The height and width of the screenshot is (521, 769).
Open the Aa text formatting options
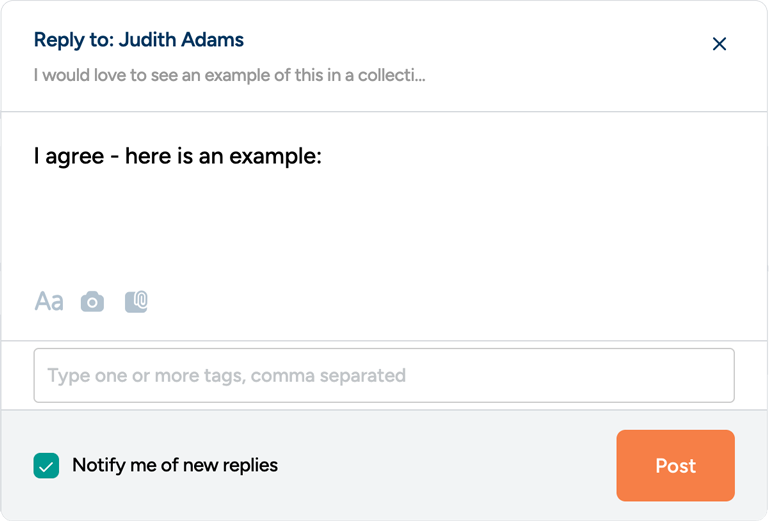49,301
